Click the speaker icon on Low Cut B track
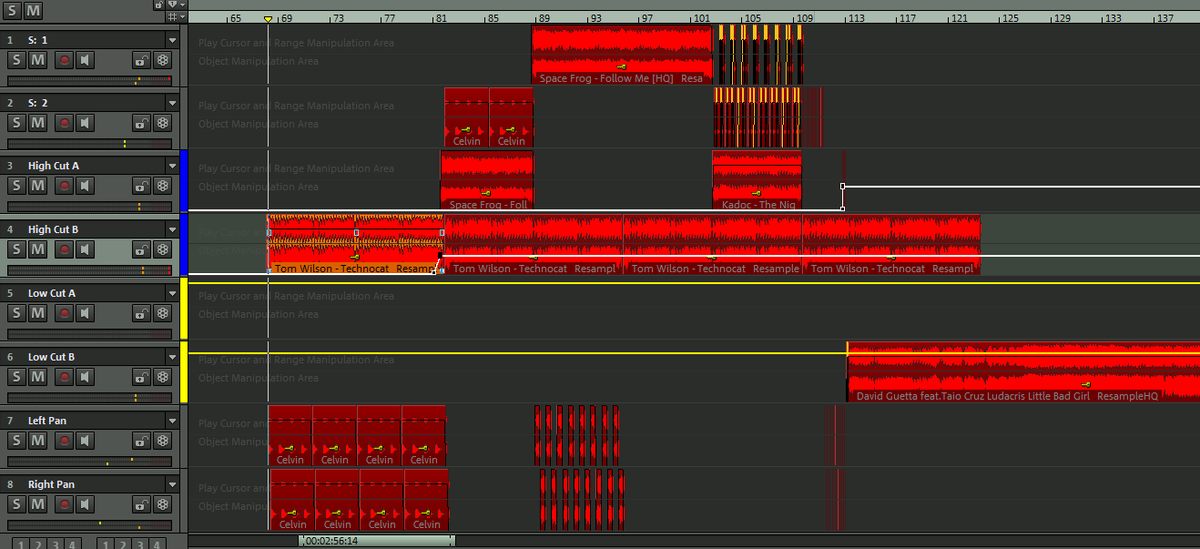Image resolution: width=1200 pixels, height=549 pixels. (86, 377)
